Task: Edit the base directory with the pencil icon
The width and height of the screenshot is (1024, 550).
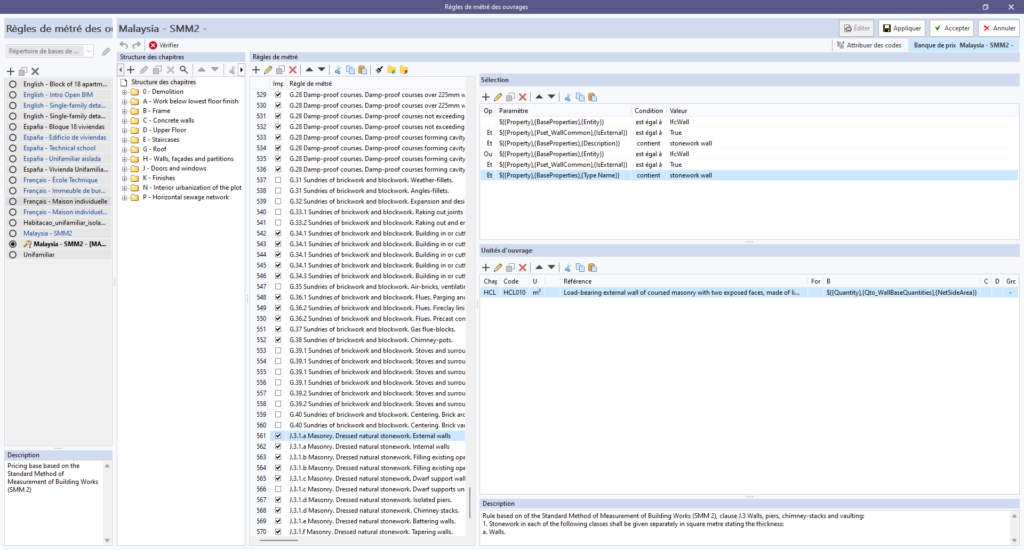Action: [106, 51]
